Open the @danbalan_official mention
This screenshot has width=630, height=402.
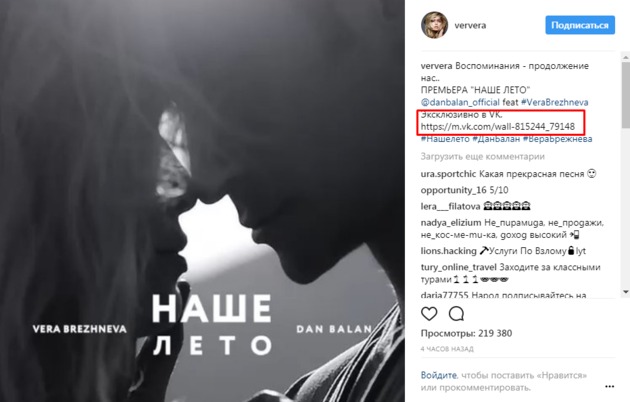[460, 102]
